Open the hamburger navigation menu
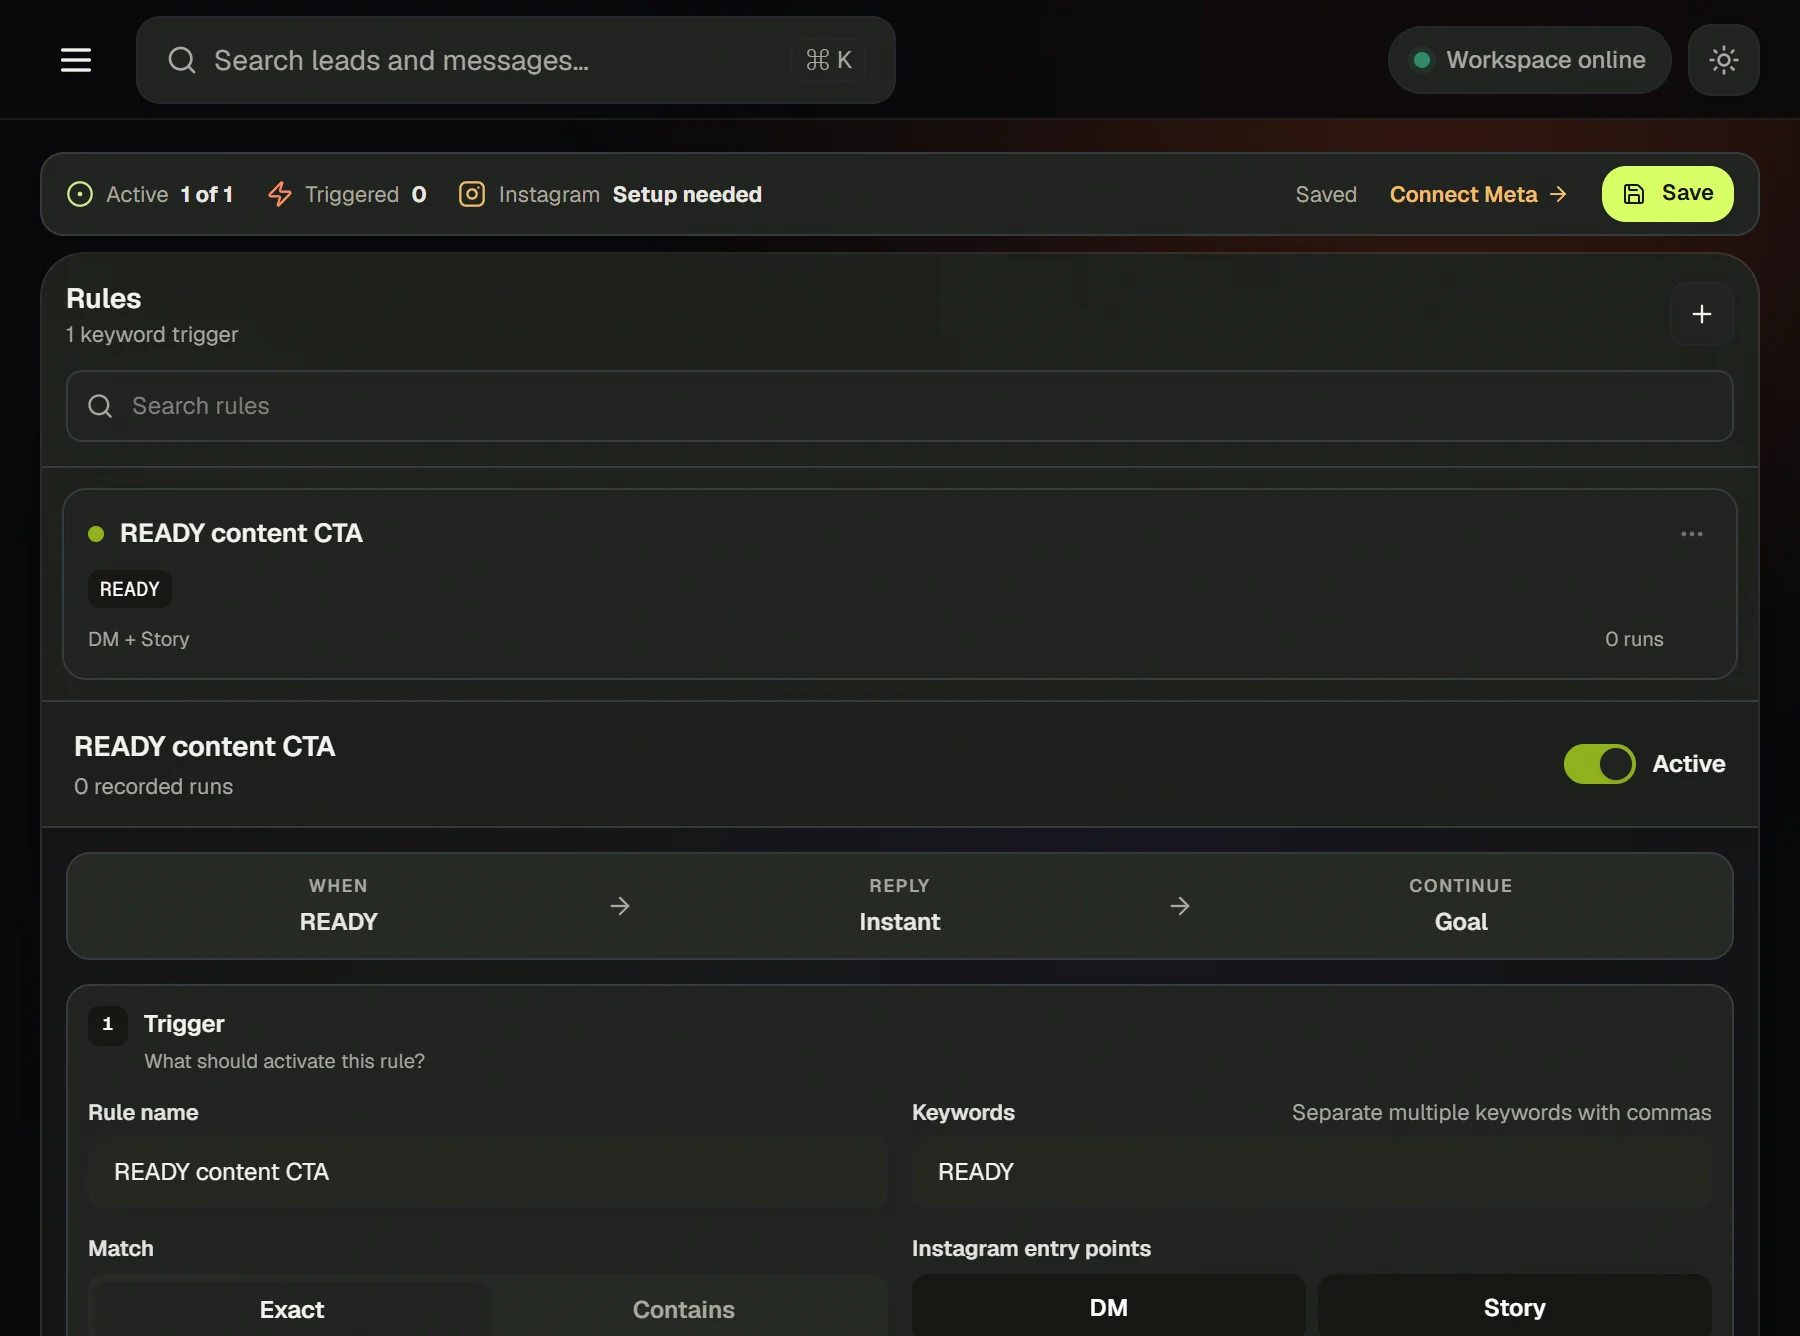 (x=76, y=60)
